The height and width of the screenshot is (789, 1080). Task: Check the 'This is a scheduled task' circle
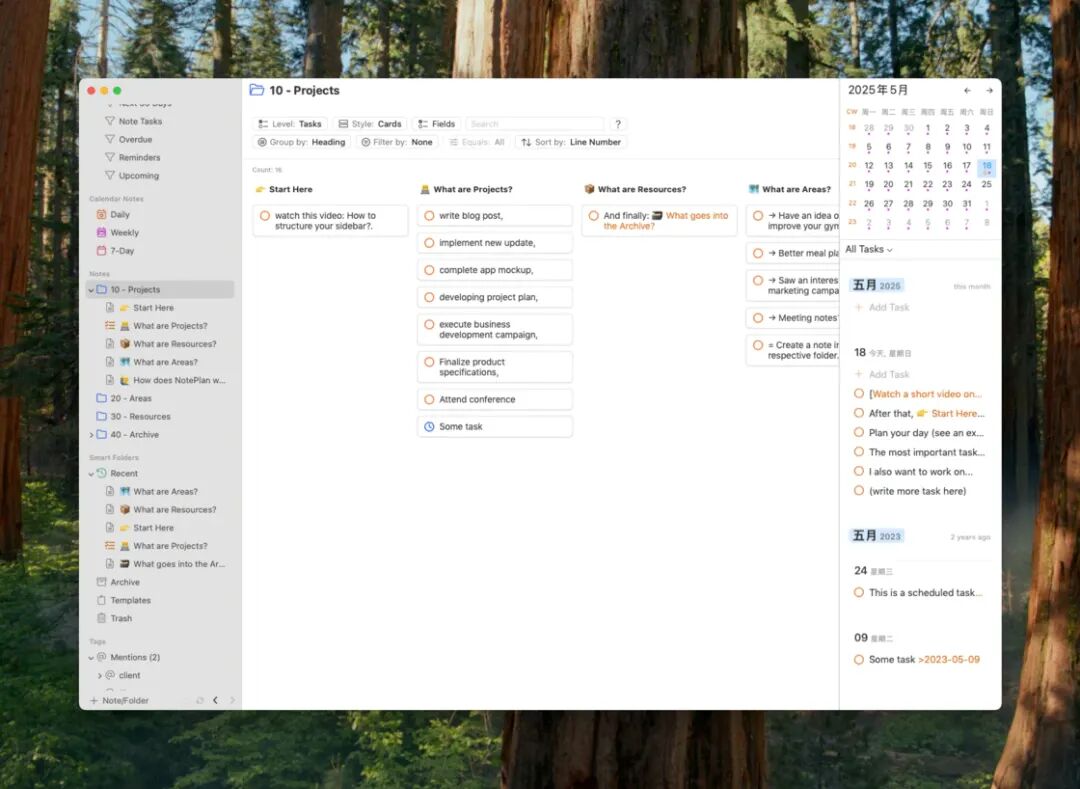coord(859,592)
